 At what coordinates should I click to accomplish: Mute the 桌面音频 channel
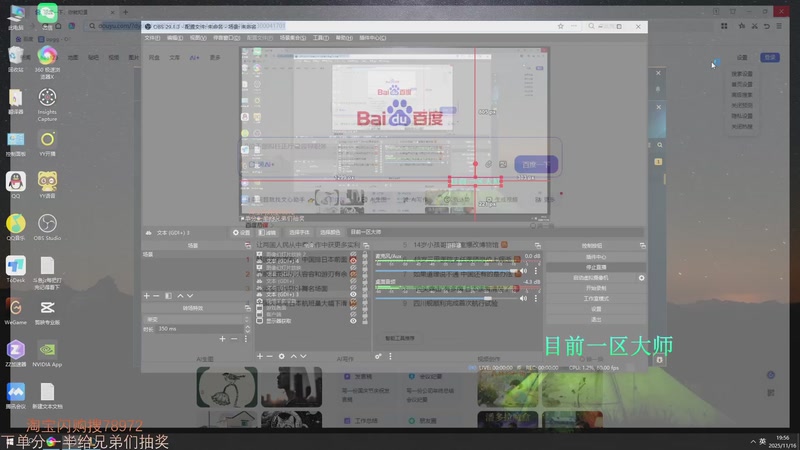click(x=523, y=298)
